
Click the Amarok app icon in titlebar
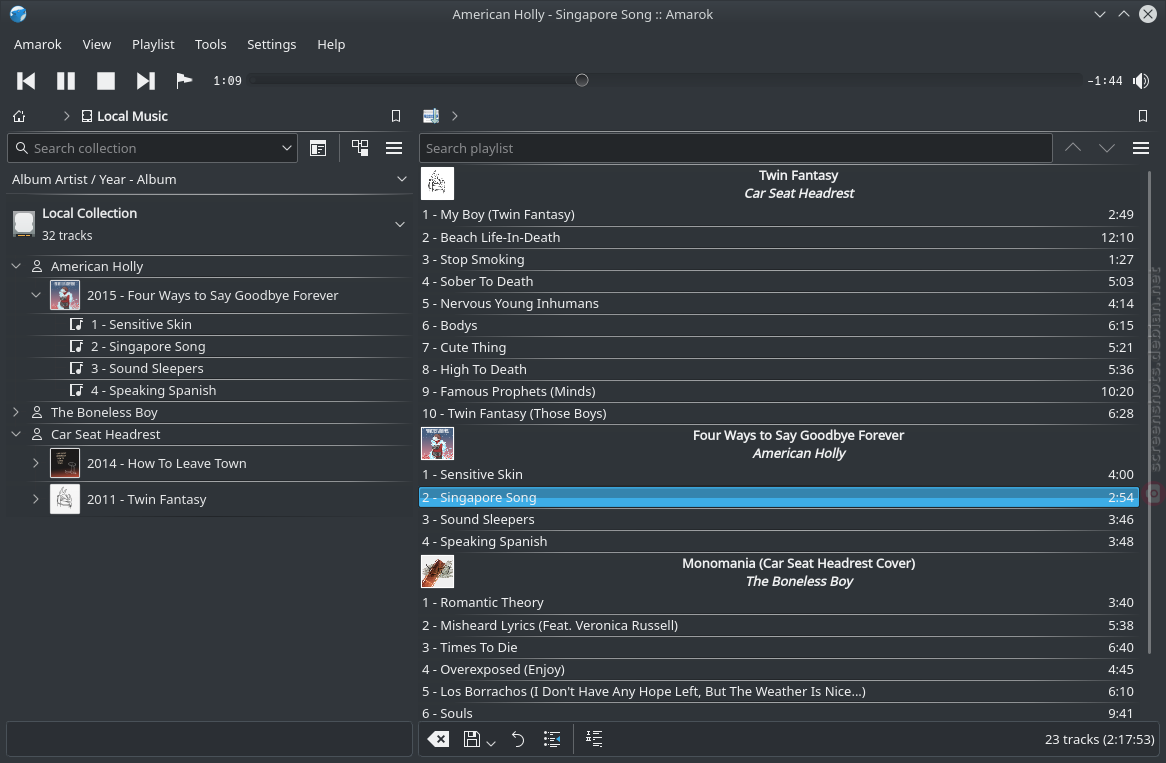[x=19, y=14]
